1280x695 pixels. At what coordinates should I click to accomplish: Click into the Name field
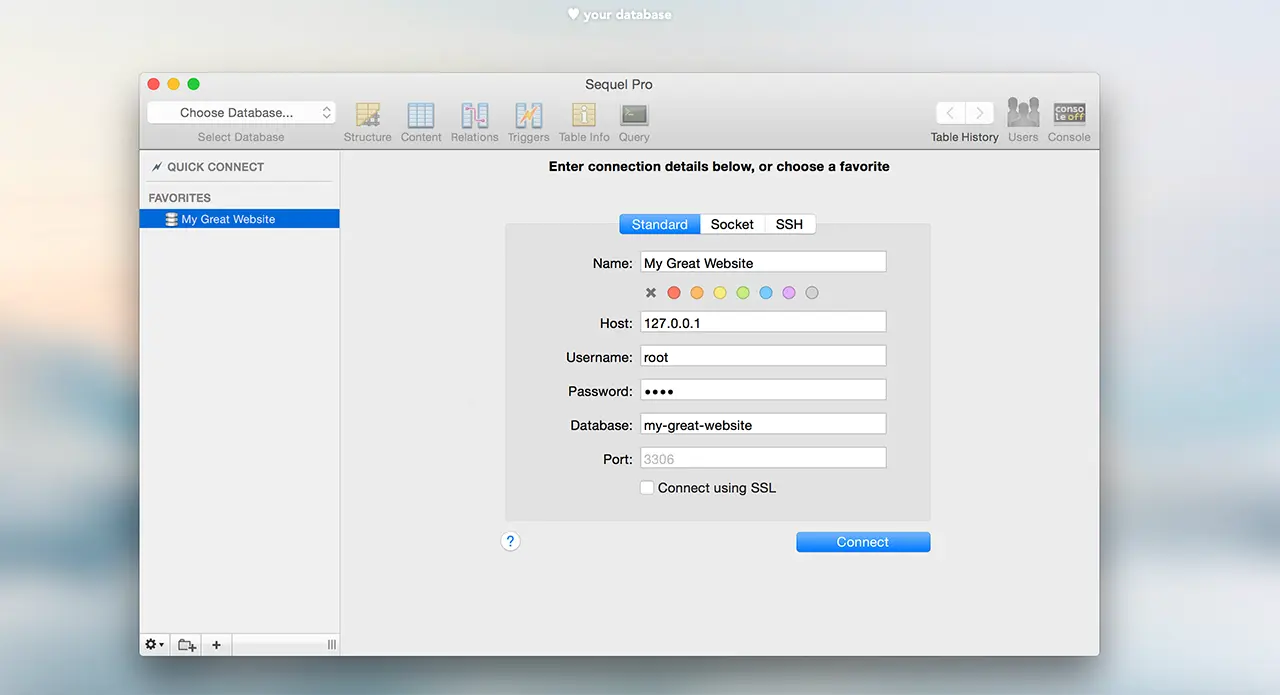pos(763,263)
